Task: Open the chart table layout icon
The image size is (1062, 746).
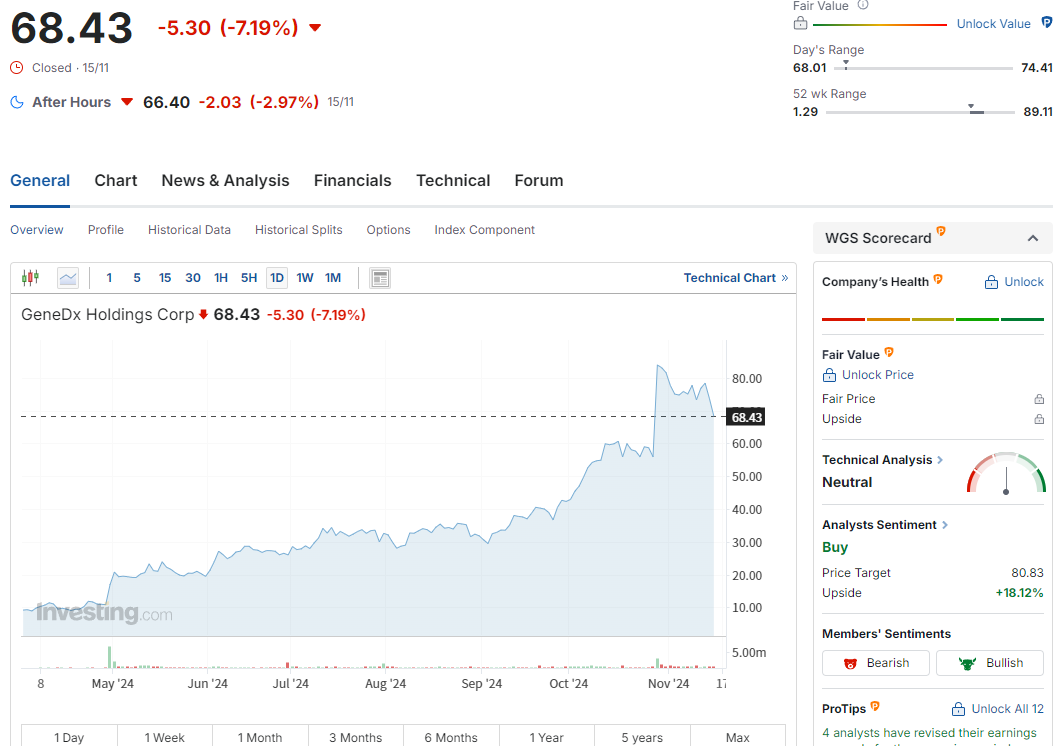Action: point(380,278)
